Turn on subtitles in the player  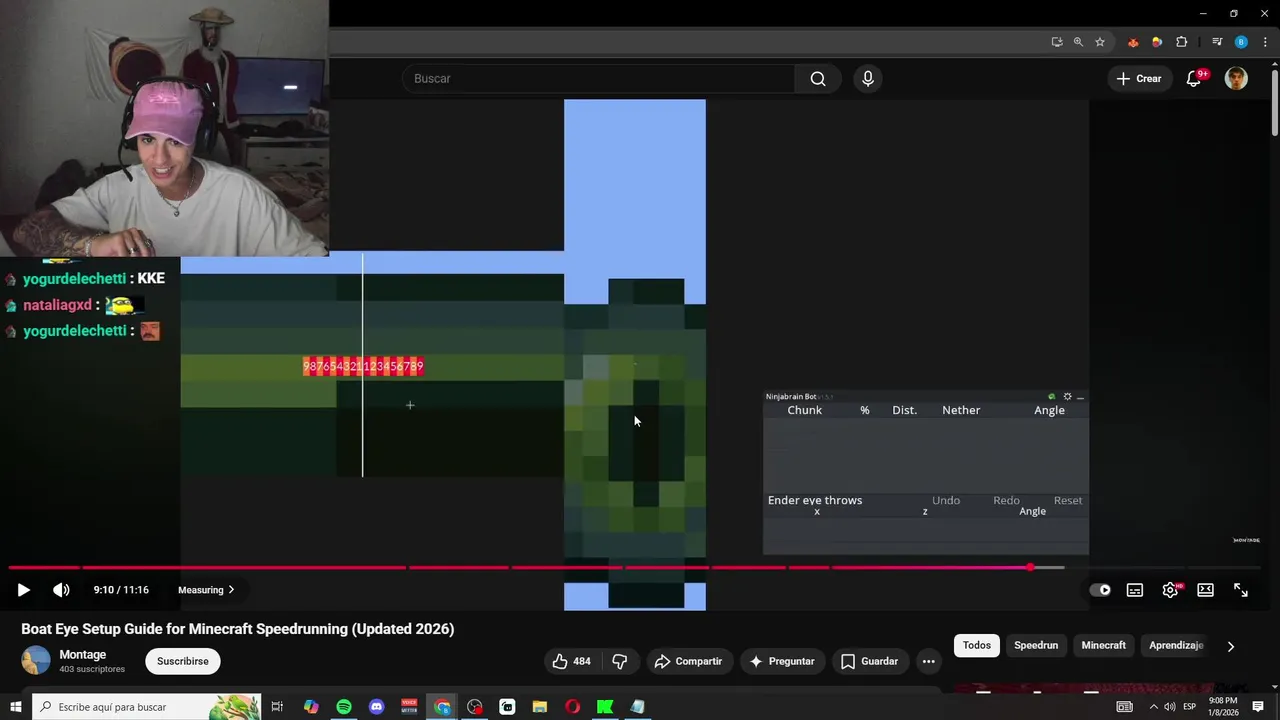(1135, 590)
